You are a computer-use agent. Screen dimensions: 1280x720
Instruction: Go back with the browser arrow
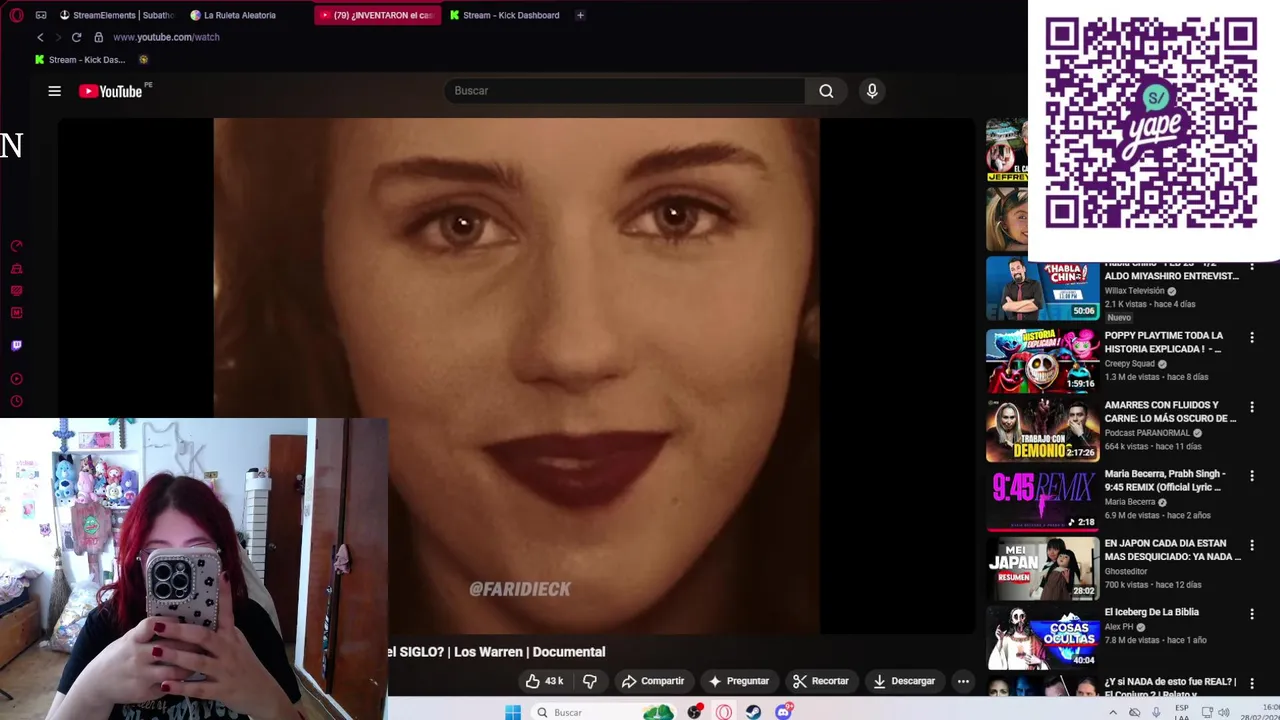(x=40, y=37)
